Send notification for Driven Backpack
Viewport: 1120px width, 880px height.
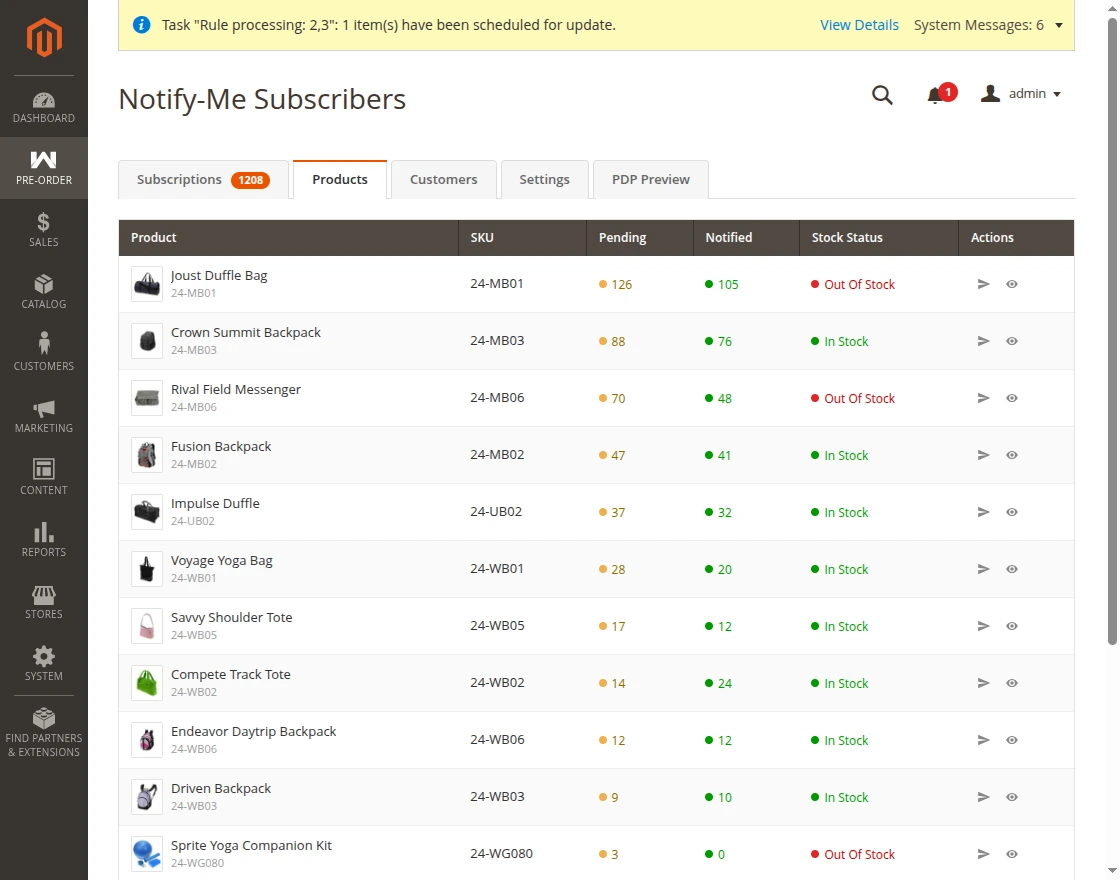(984, 797)
